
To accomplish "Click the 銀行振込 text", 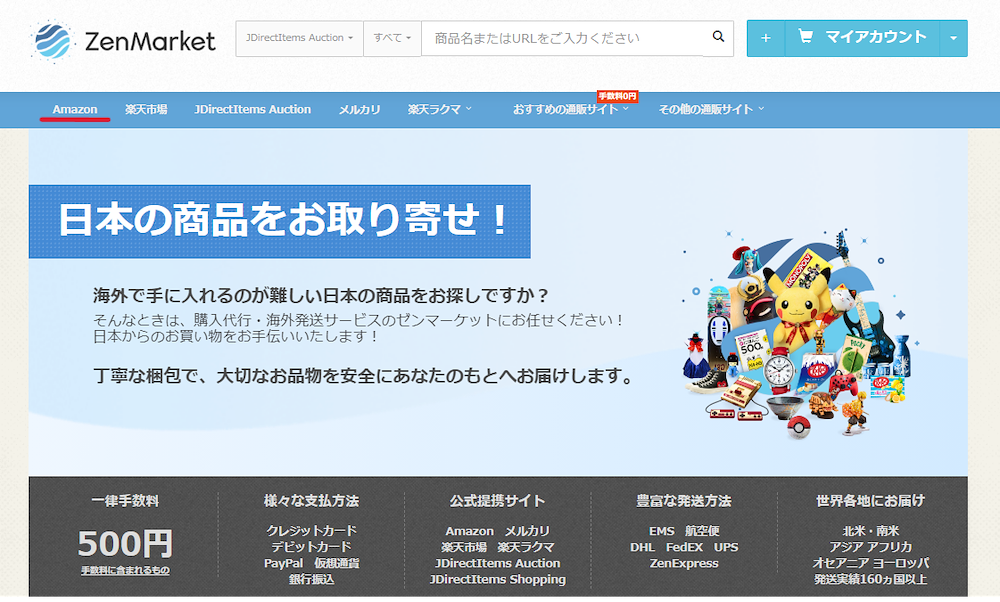I will coord(311,579).
